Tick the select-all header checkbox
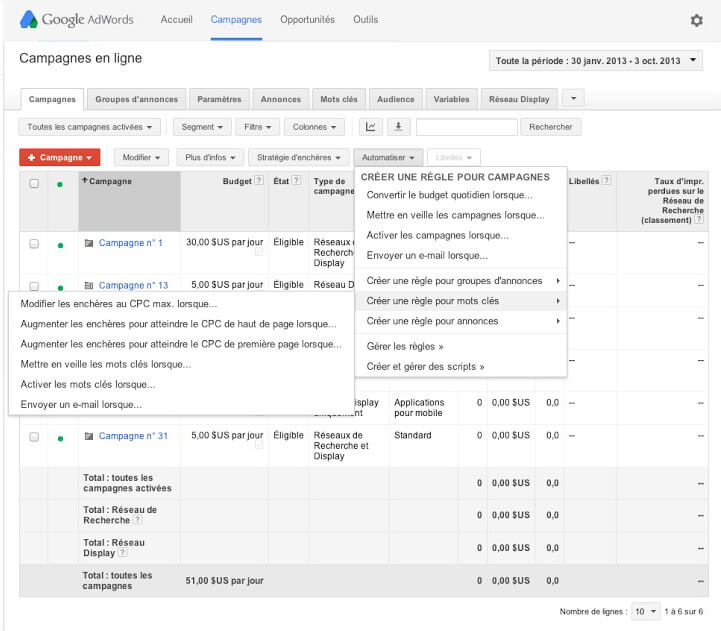 (x=34, y=184)
